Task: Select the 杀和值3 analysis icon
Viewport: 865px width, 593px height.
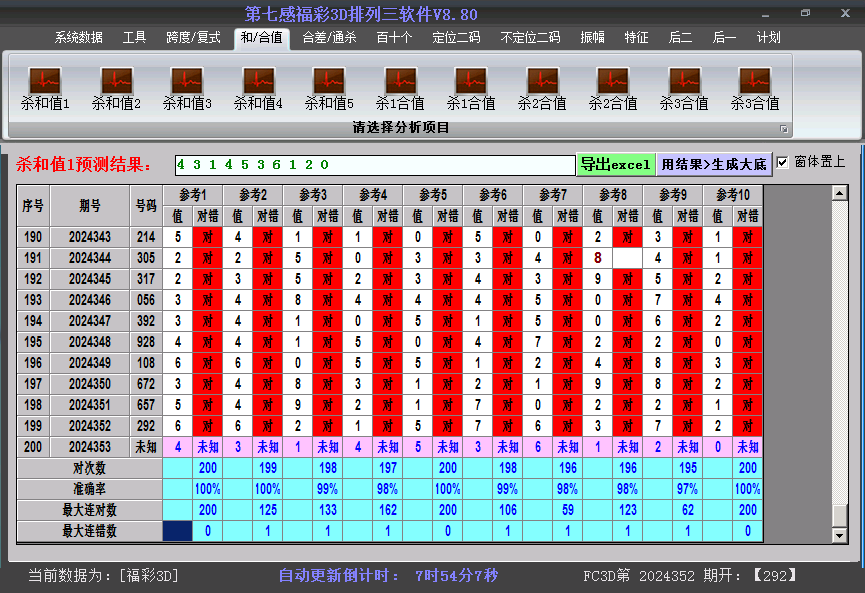Action: click(187, 89)
